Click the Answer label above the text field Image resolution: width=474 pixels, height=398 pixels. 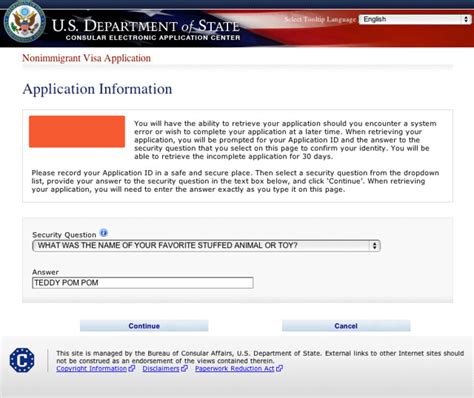tap(45, 272)
